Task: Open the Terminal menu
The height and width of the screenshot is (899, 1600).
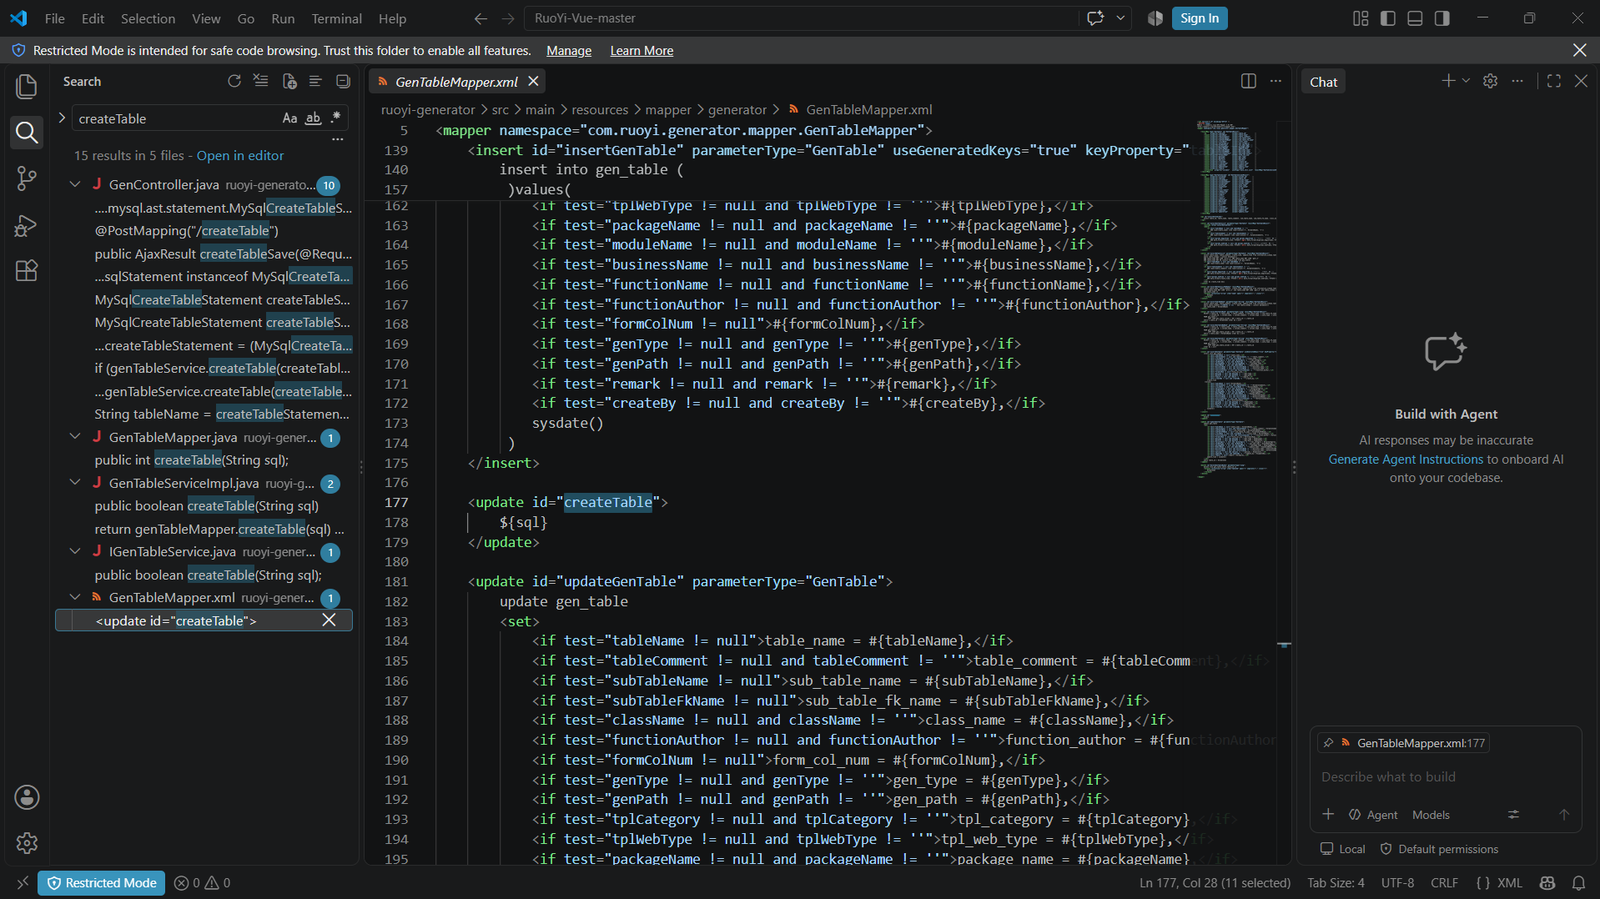Action: coord(337,18)
